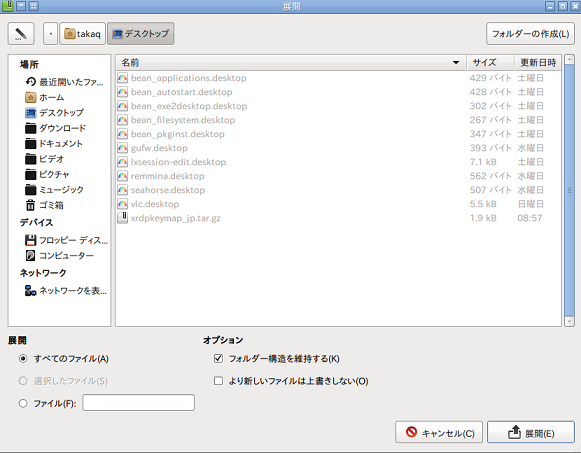Click the path bar back arrow

[50, 34]
